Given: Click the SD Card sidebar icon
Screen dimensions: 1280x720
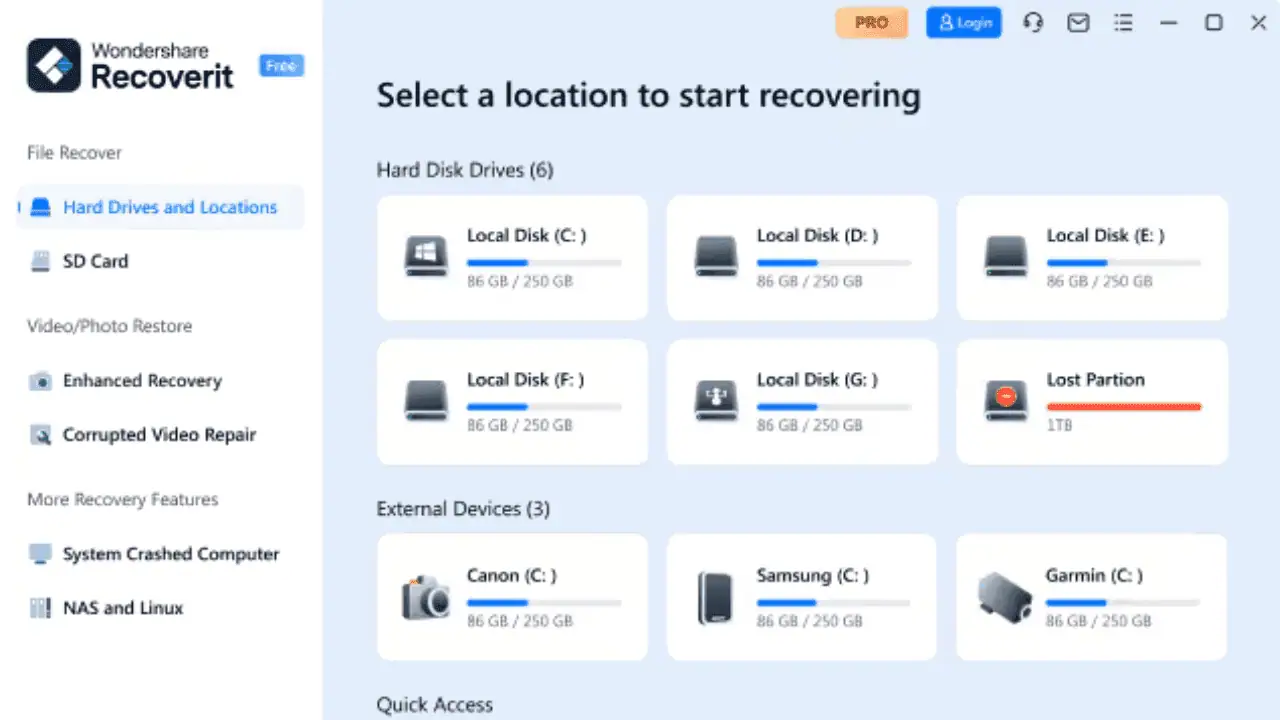Looking at the screenshot, I should click(40, 261).
